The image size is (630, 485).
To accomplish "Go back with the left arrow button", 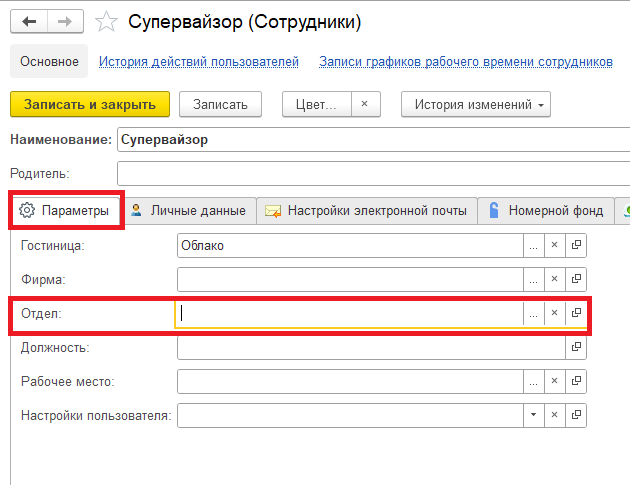I will pyautogui.click(x=29, y=21).
